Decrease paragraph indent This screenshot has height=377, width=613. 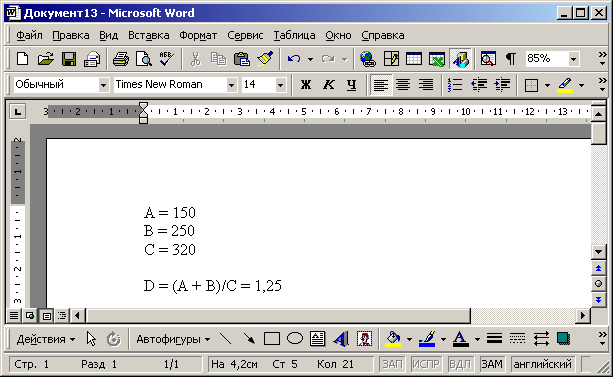[x=479, y=84]
